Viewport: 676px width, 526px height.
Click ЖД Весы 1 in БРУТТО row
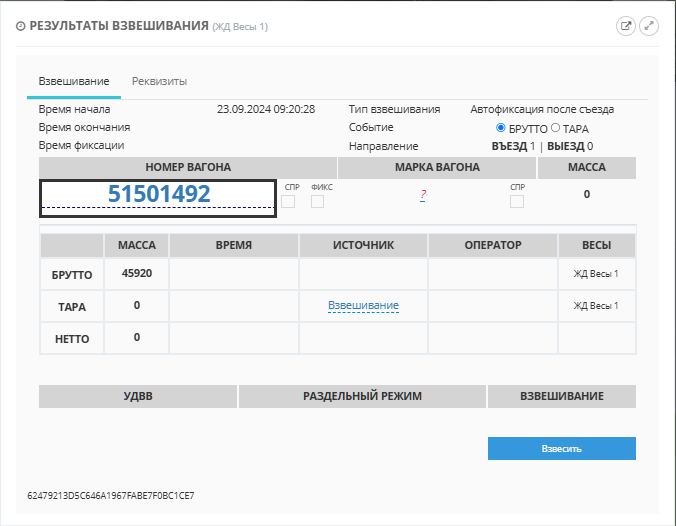click(x=596, y=273)
